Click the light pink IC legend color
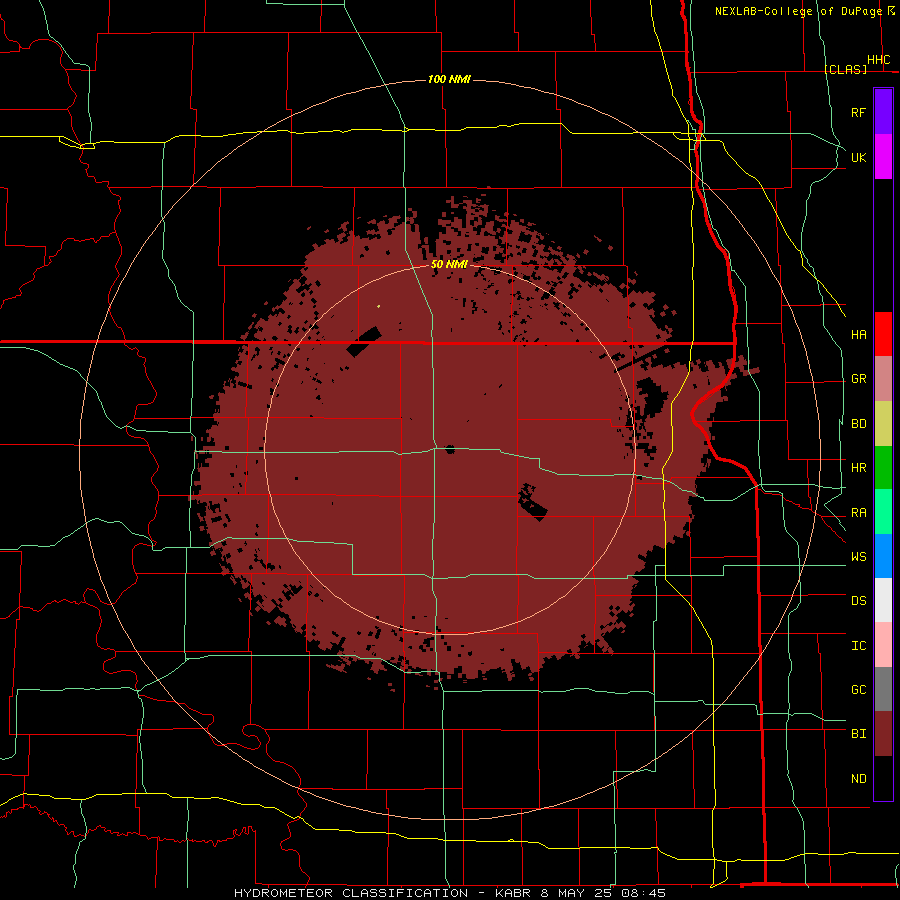 coord(883,645)
